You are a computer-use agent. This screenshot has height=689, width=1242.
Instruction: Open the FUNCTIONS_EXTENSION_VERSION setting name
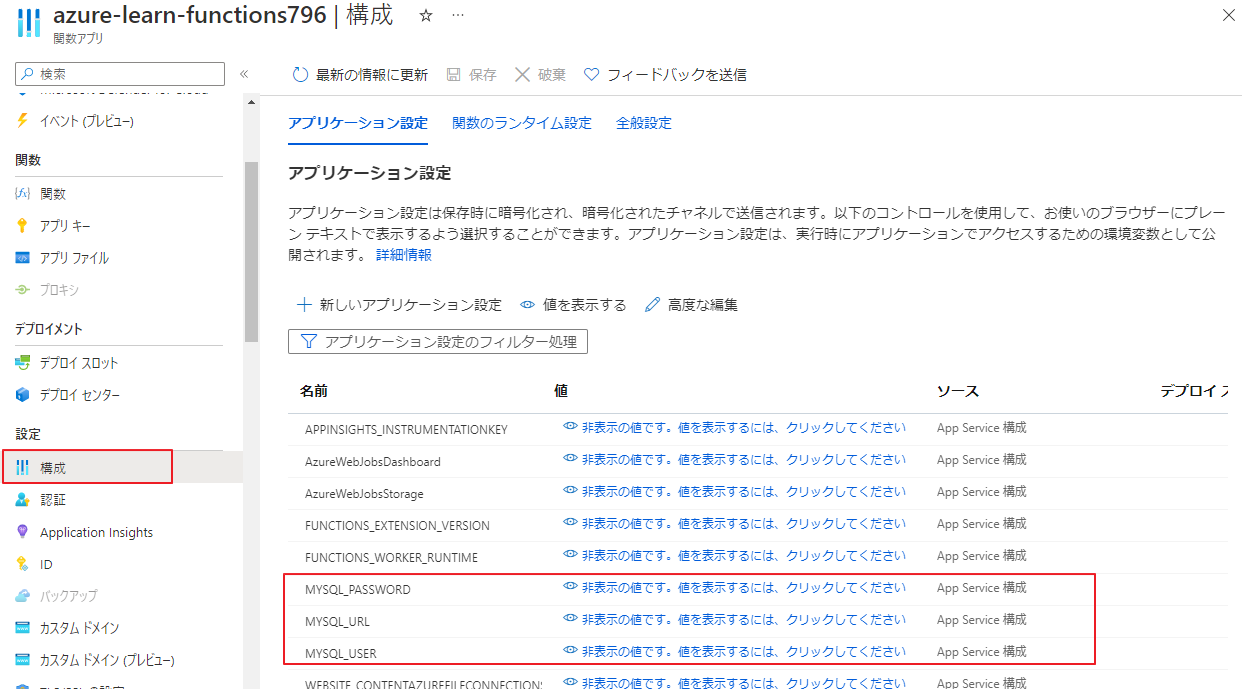pyautogui.click(x=397, y=526)
